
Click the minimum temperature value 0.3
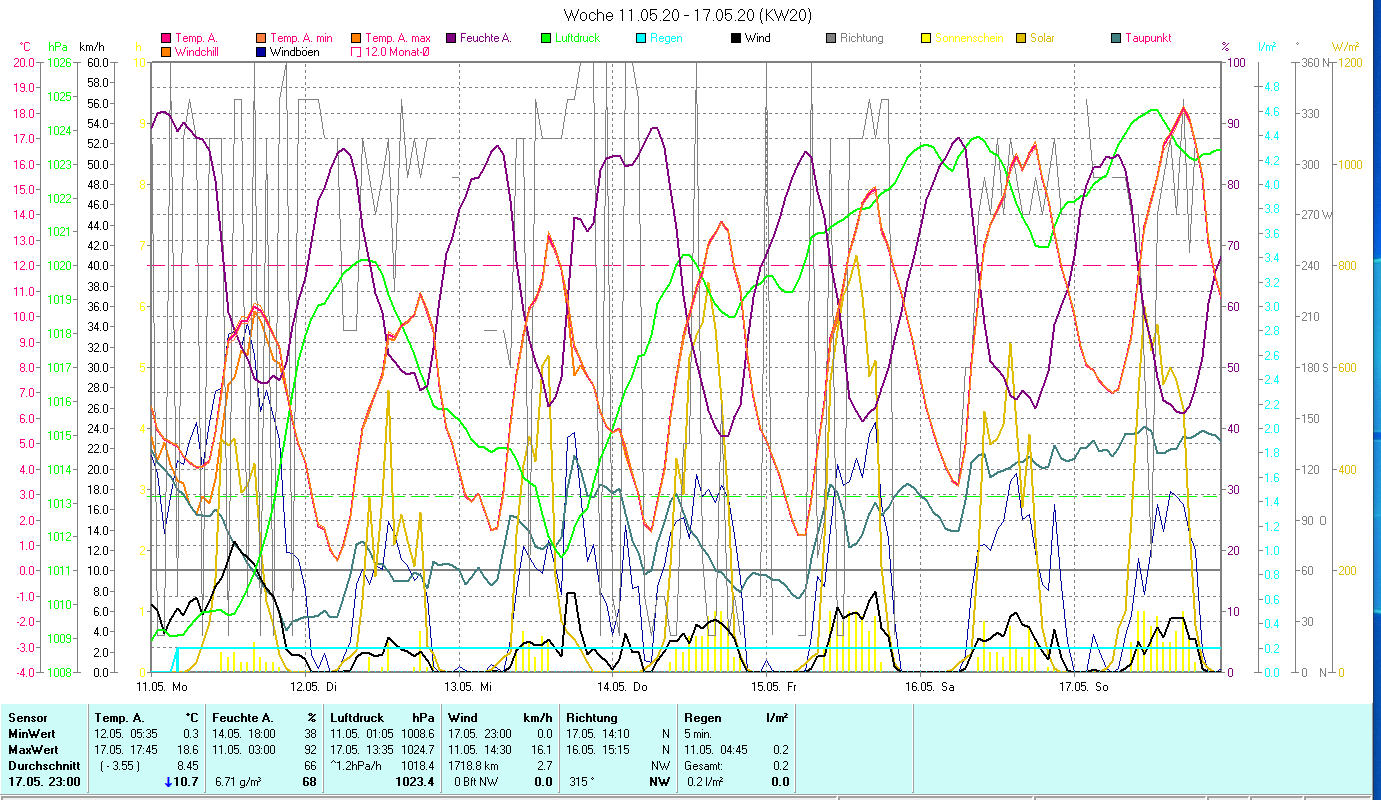[191, 734]
